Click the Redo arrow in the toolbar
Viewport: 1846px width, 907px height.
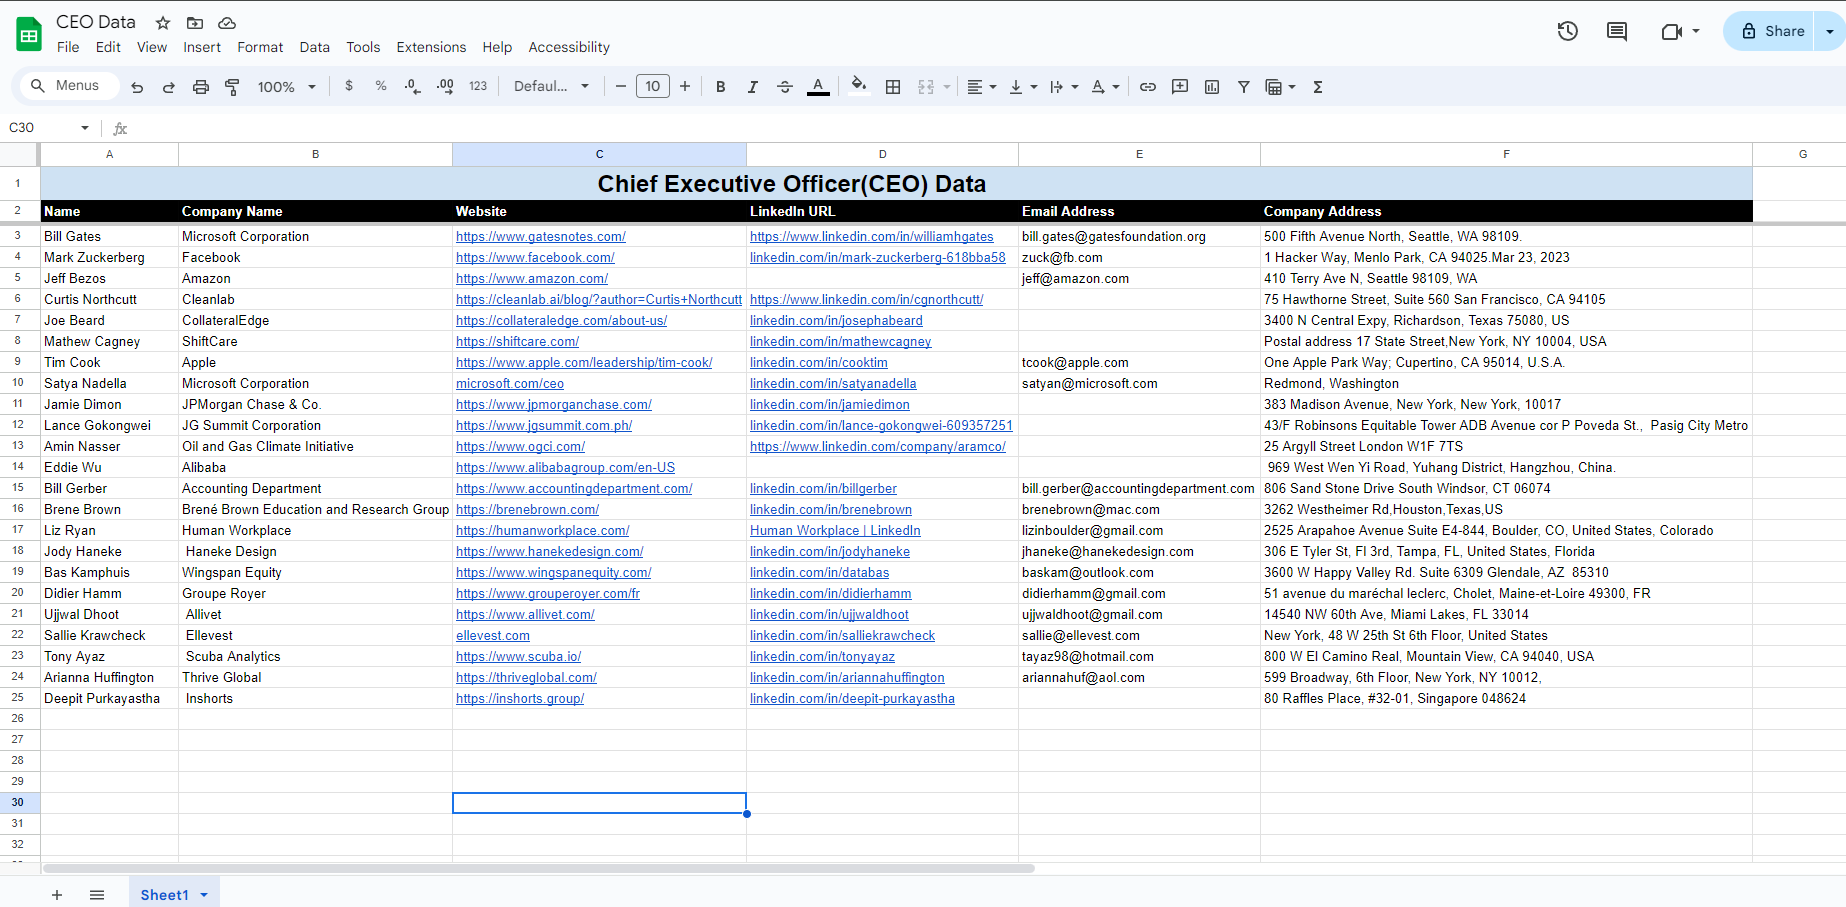(169, 87)
